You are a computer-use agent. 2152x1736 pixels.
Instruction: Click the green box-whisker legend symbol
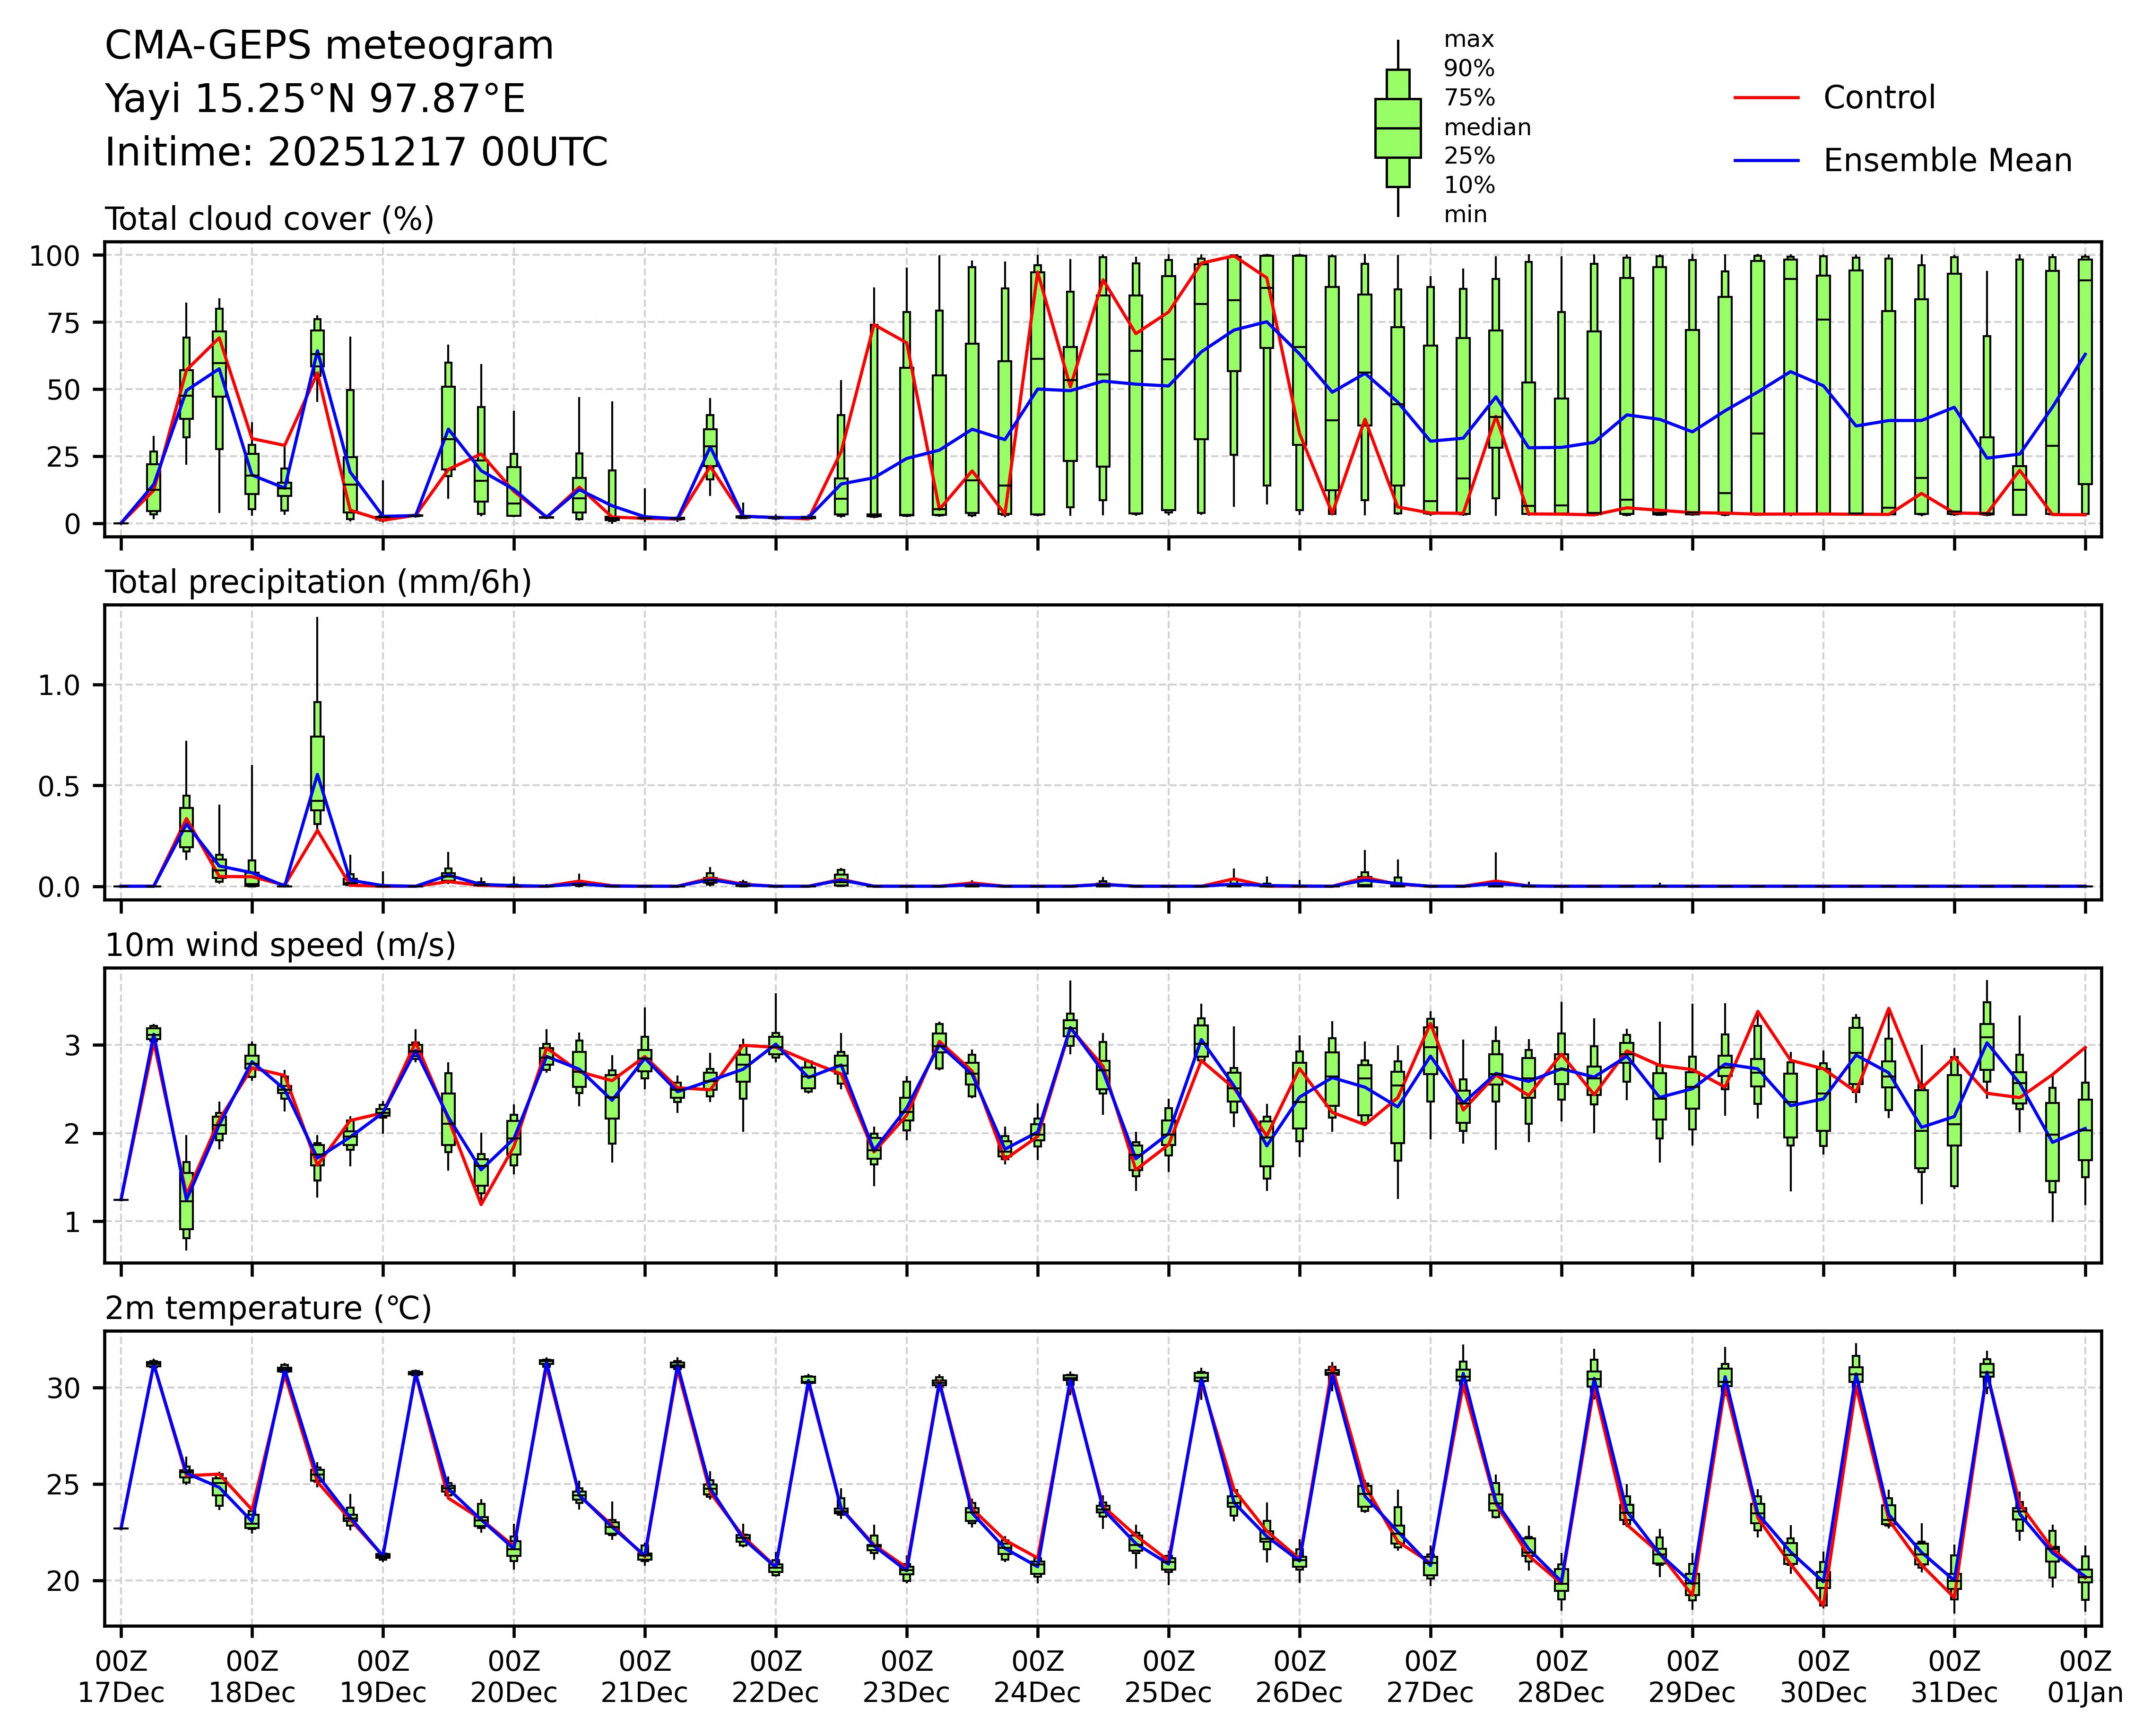pos(1397,128)
